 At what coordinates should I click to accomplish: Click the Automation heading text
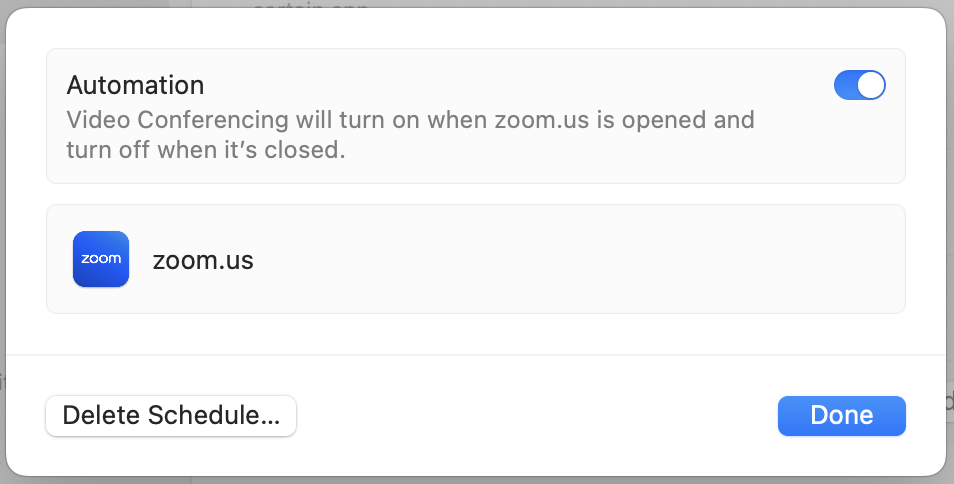tap(135, 85)
